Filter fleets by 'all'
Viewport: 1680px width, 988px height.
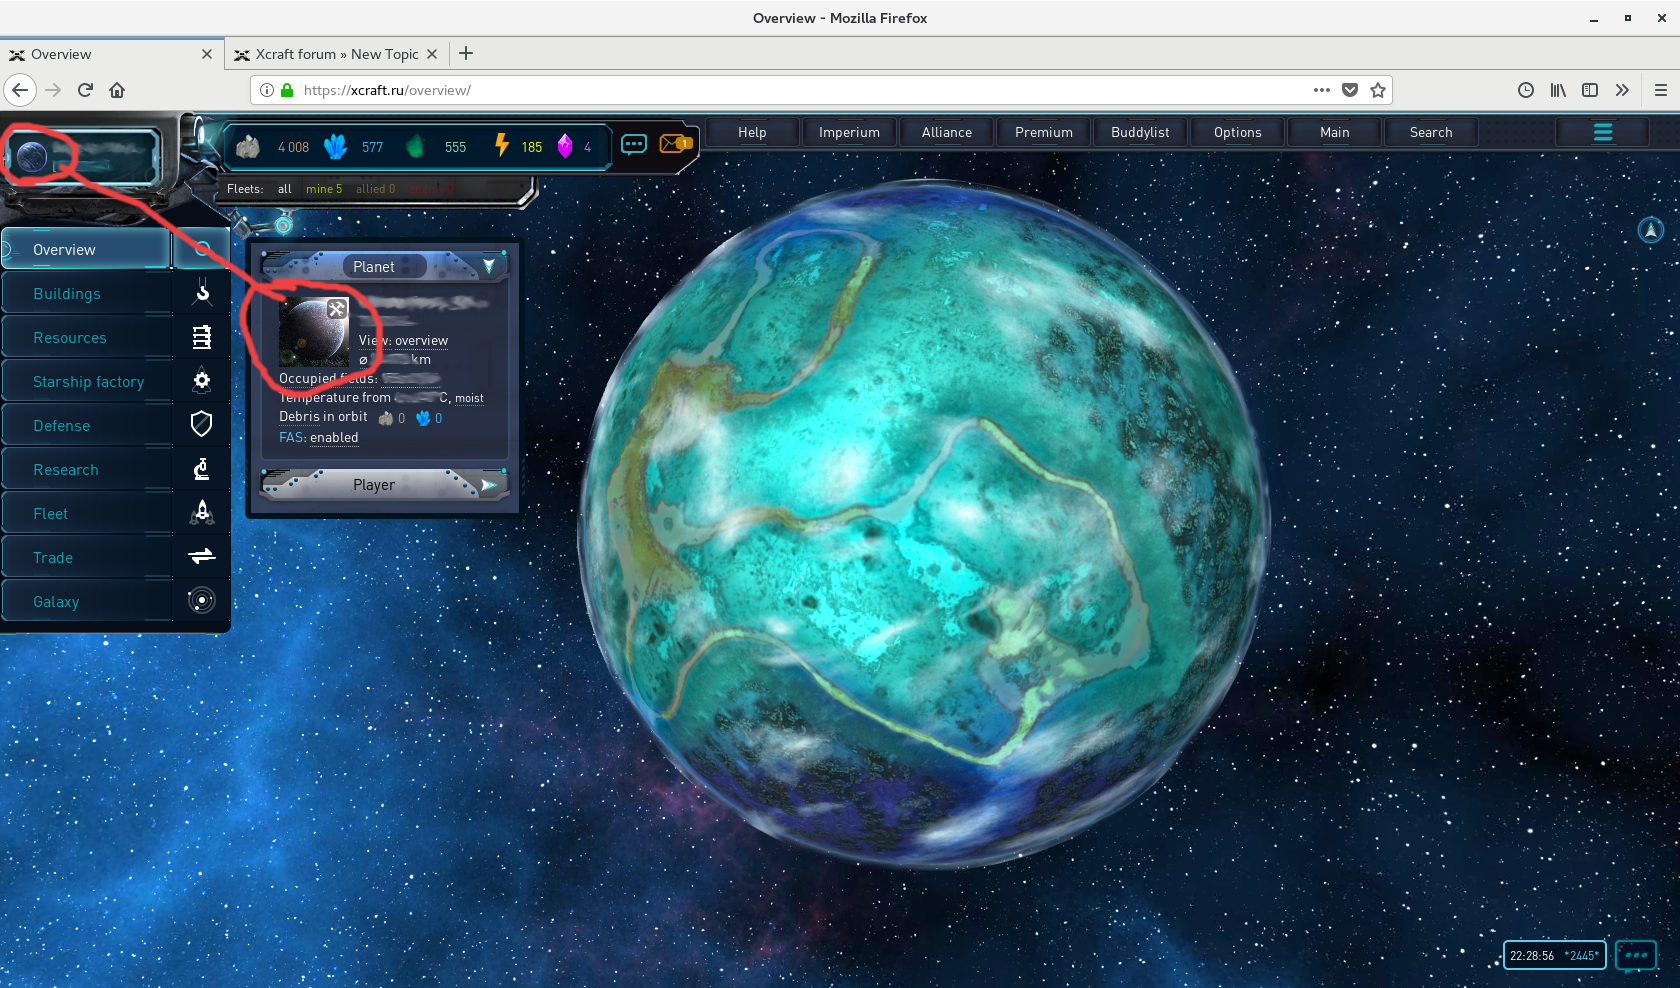tap(285, 189)
